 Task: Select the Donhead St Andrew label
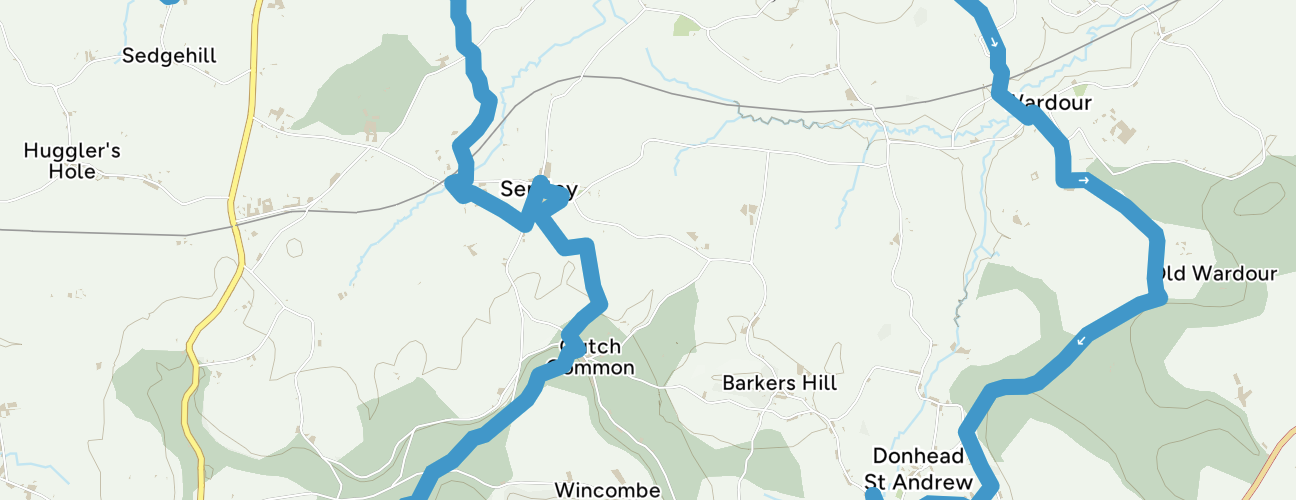pos(918,469)
